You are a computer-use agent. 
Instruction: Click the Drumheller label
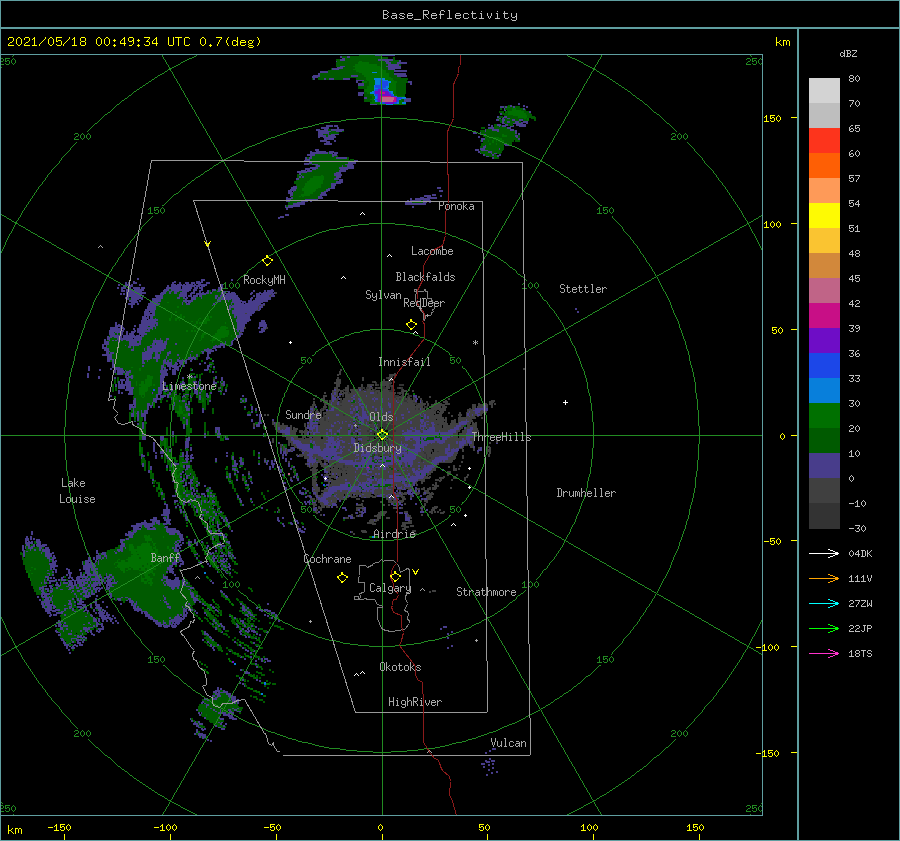[x=586, y=493]
